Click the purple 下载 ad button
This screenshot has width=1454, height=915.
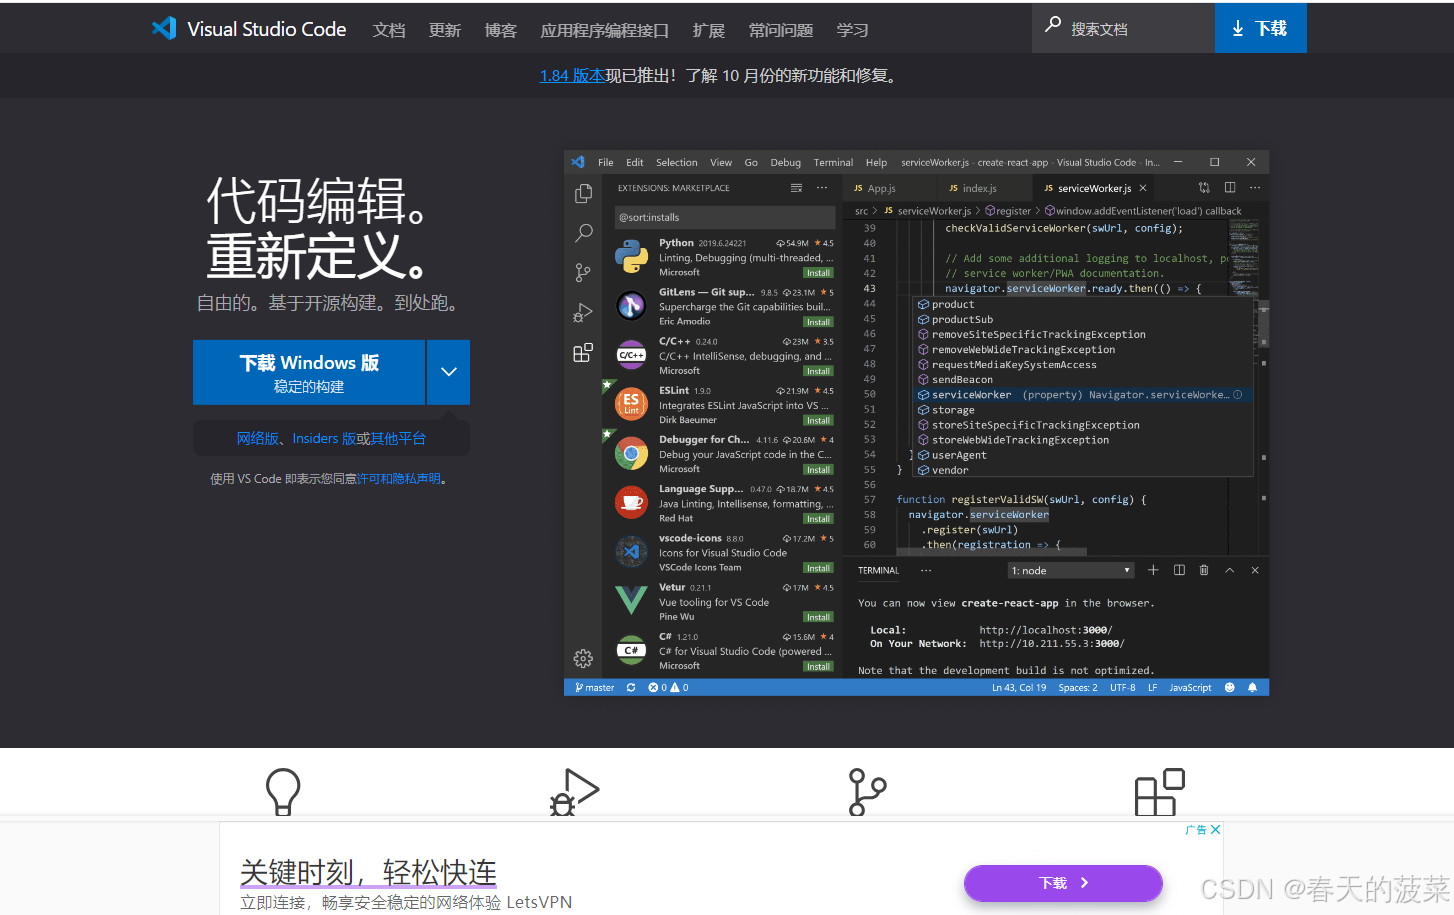(x=1063, y=883)
